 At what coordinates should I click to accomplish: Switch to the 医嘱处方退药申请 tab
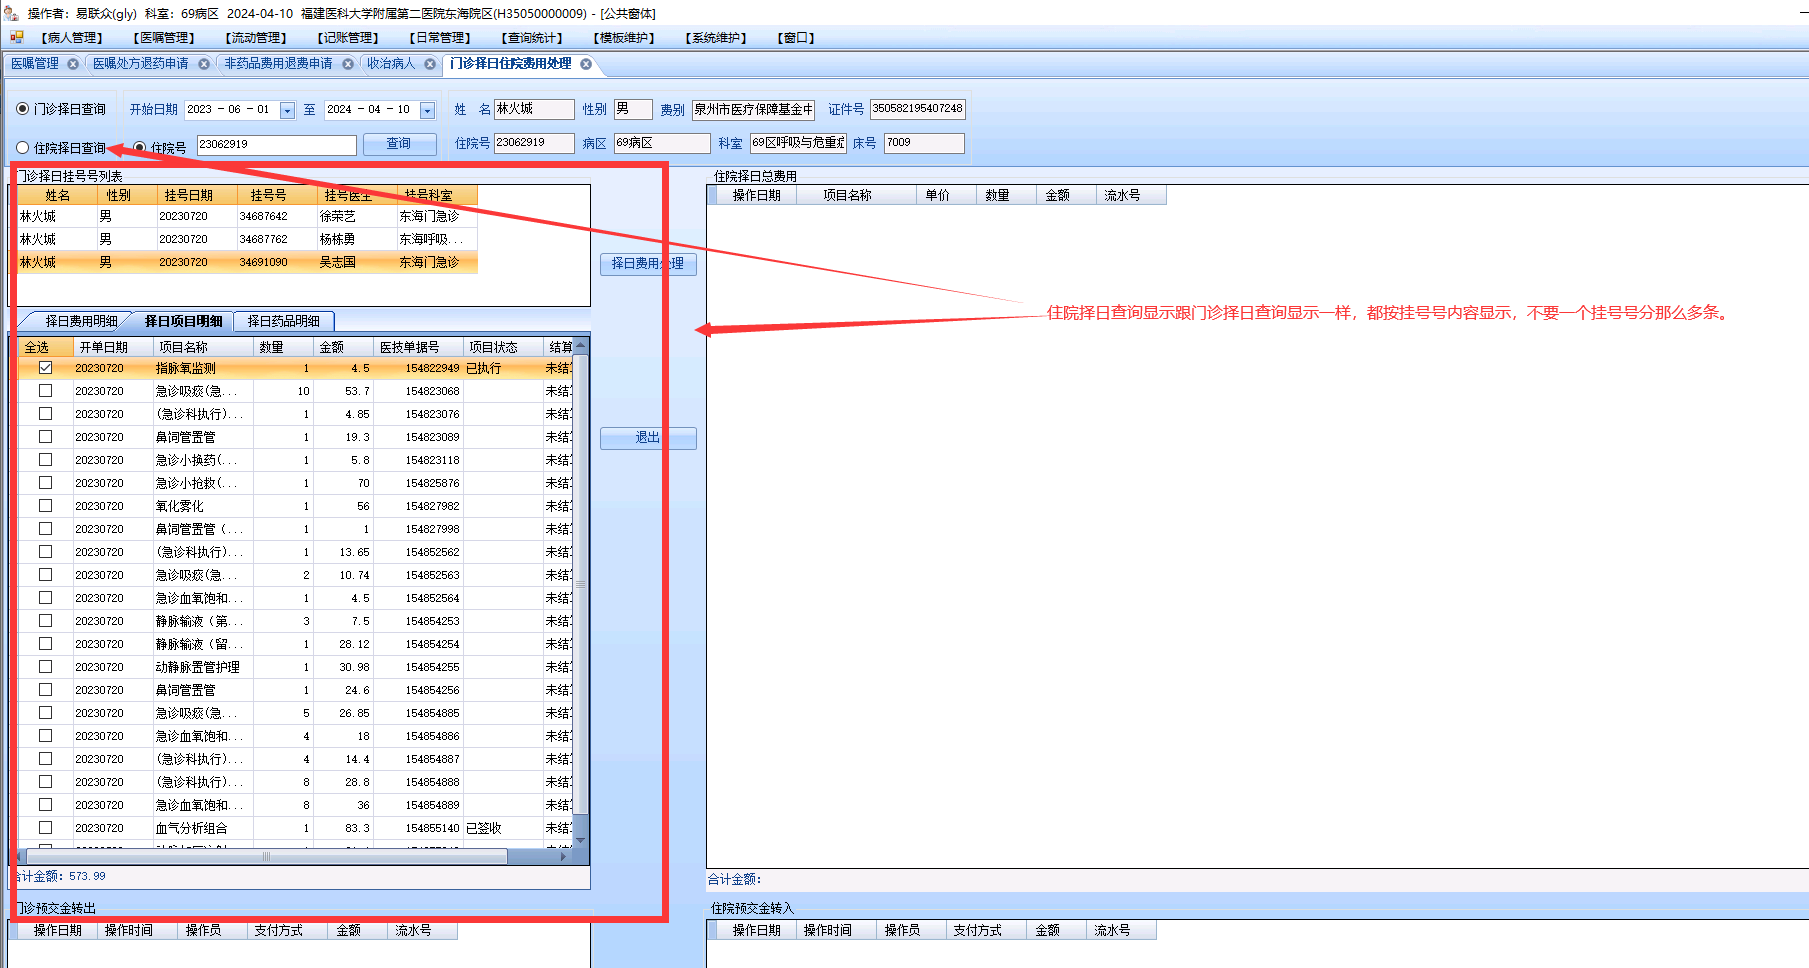click(x=141, y=64)
